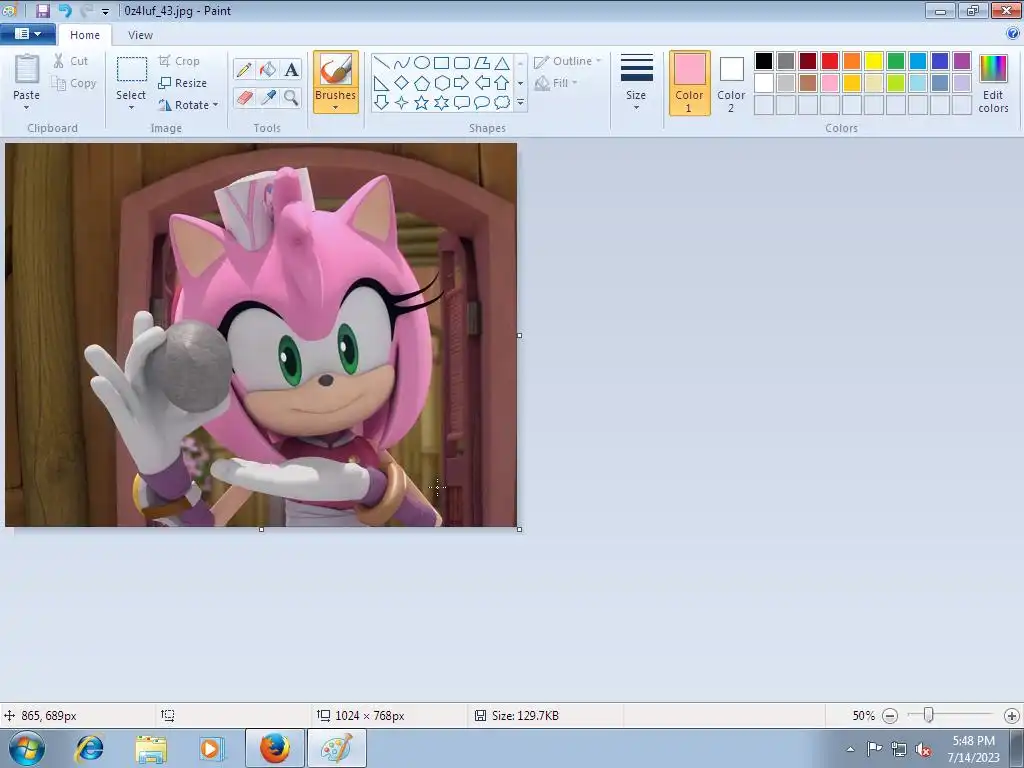Screen dimensions: 1024x768
Task: Open the Outline dropdown
Action: pyautogui.click(x=568, y=61)
